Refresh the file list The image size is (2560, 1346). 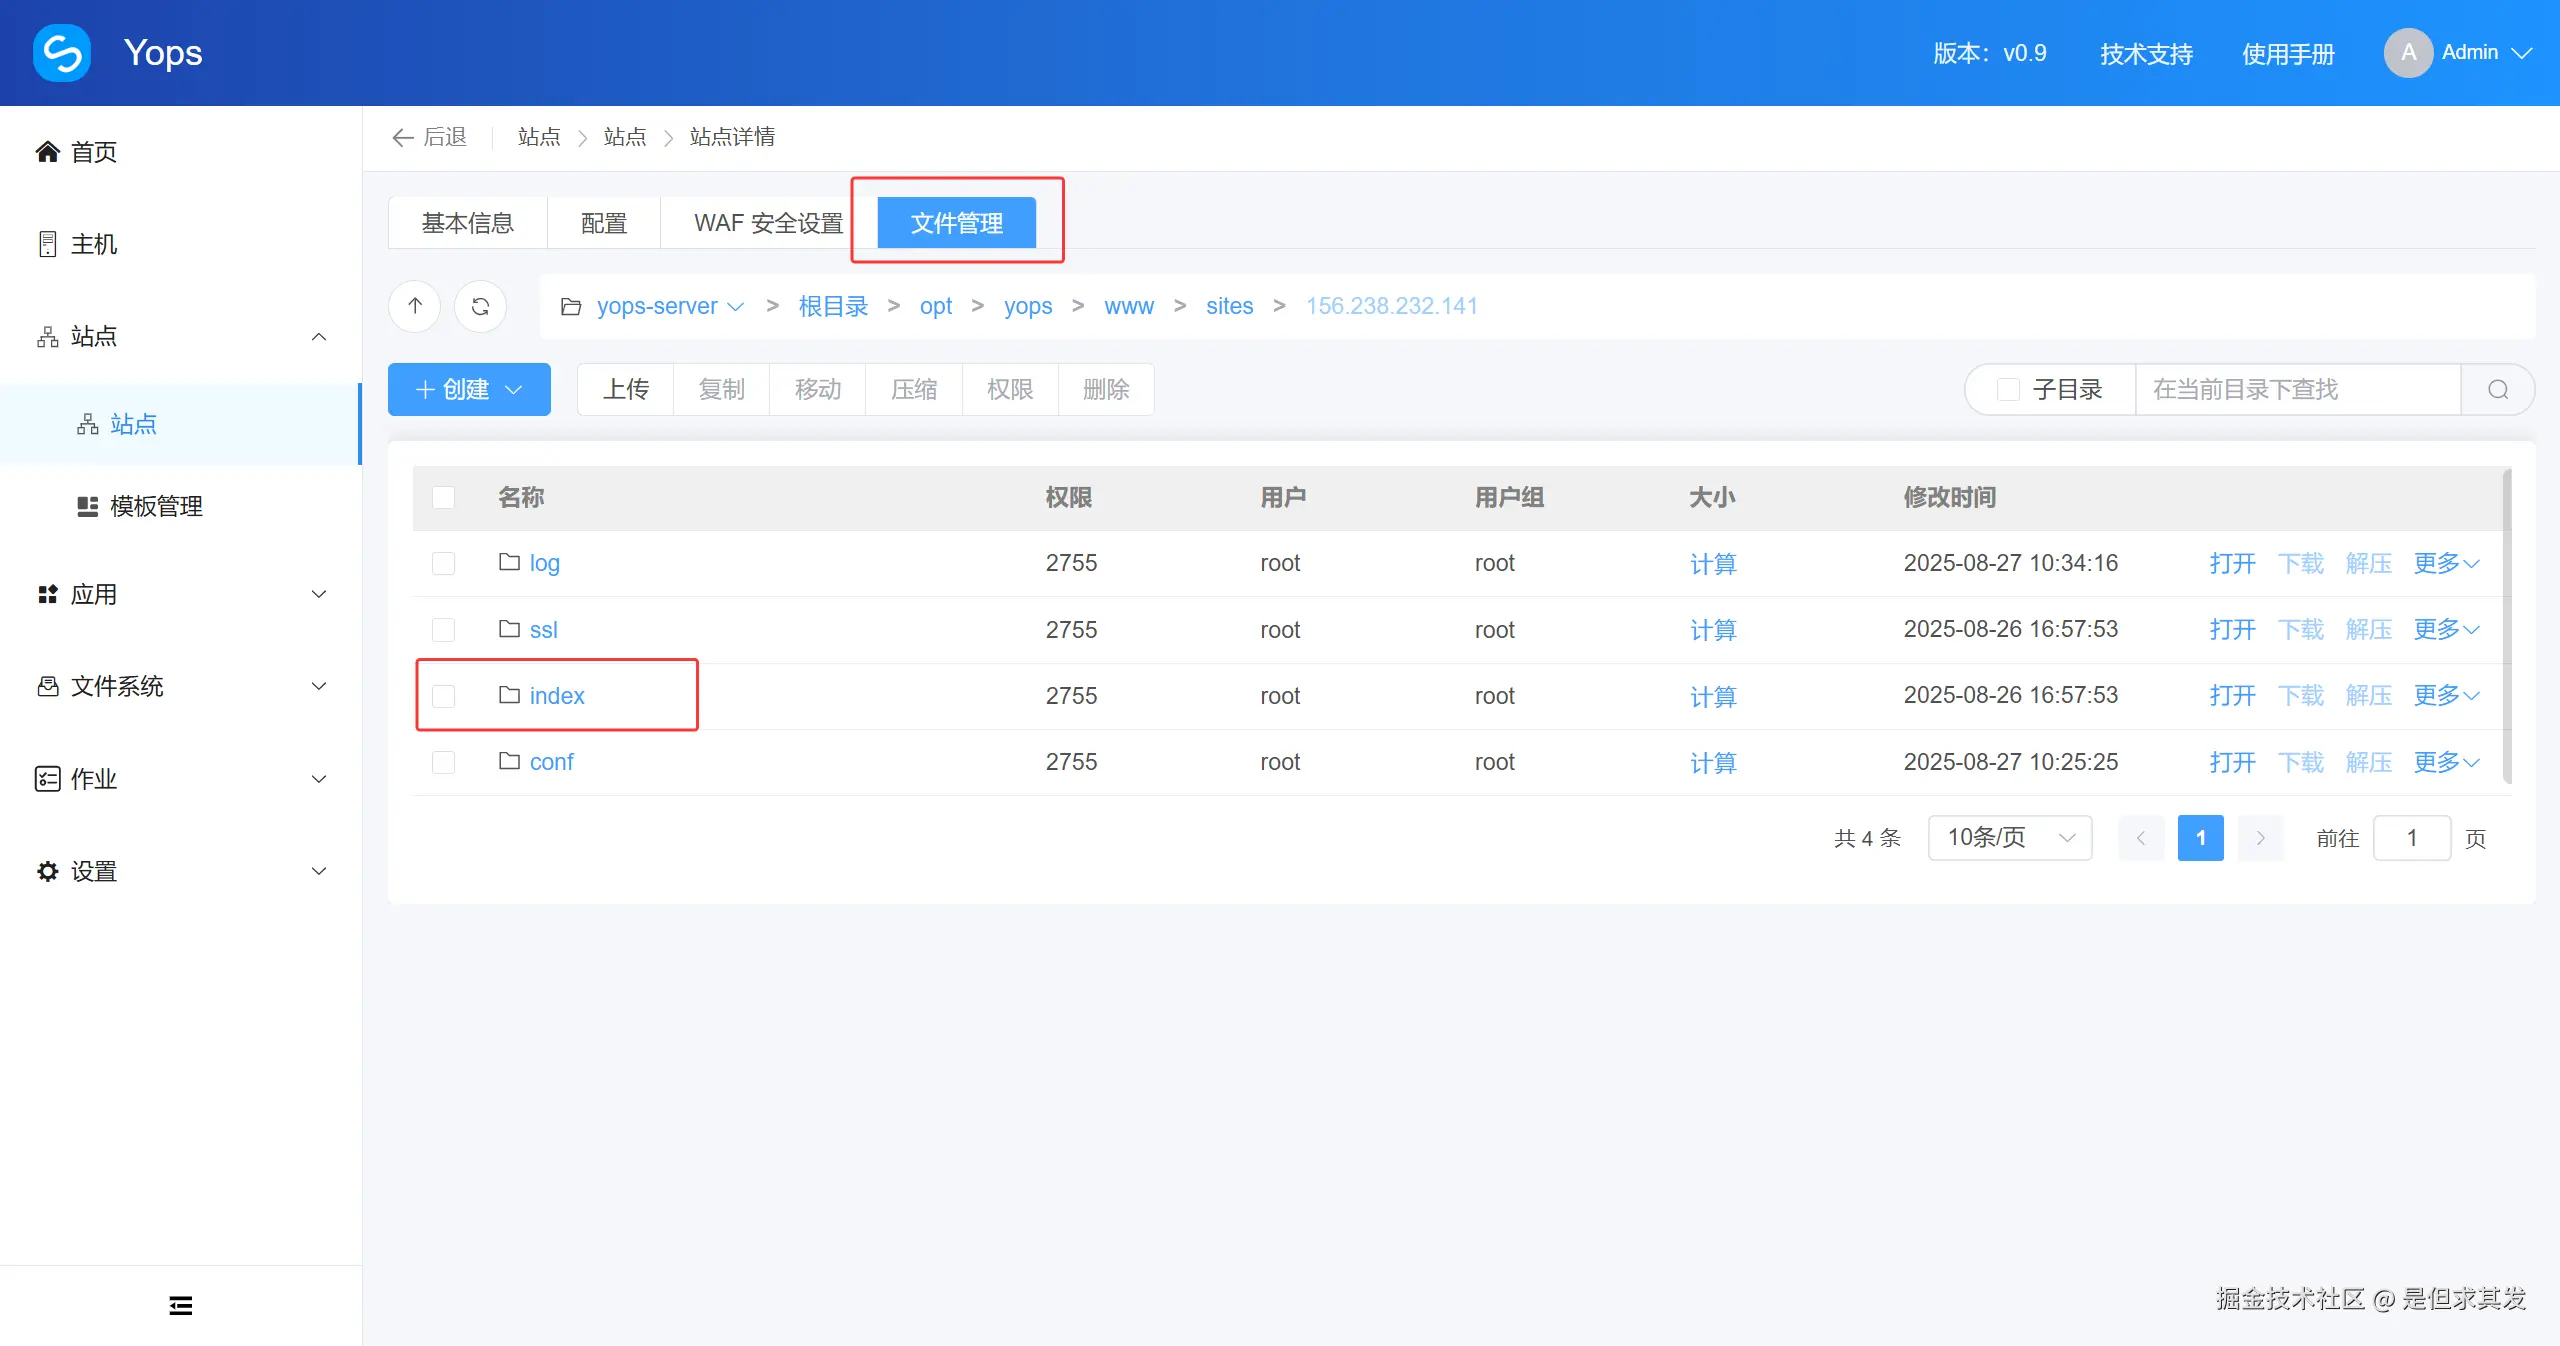(480, 306)
